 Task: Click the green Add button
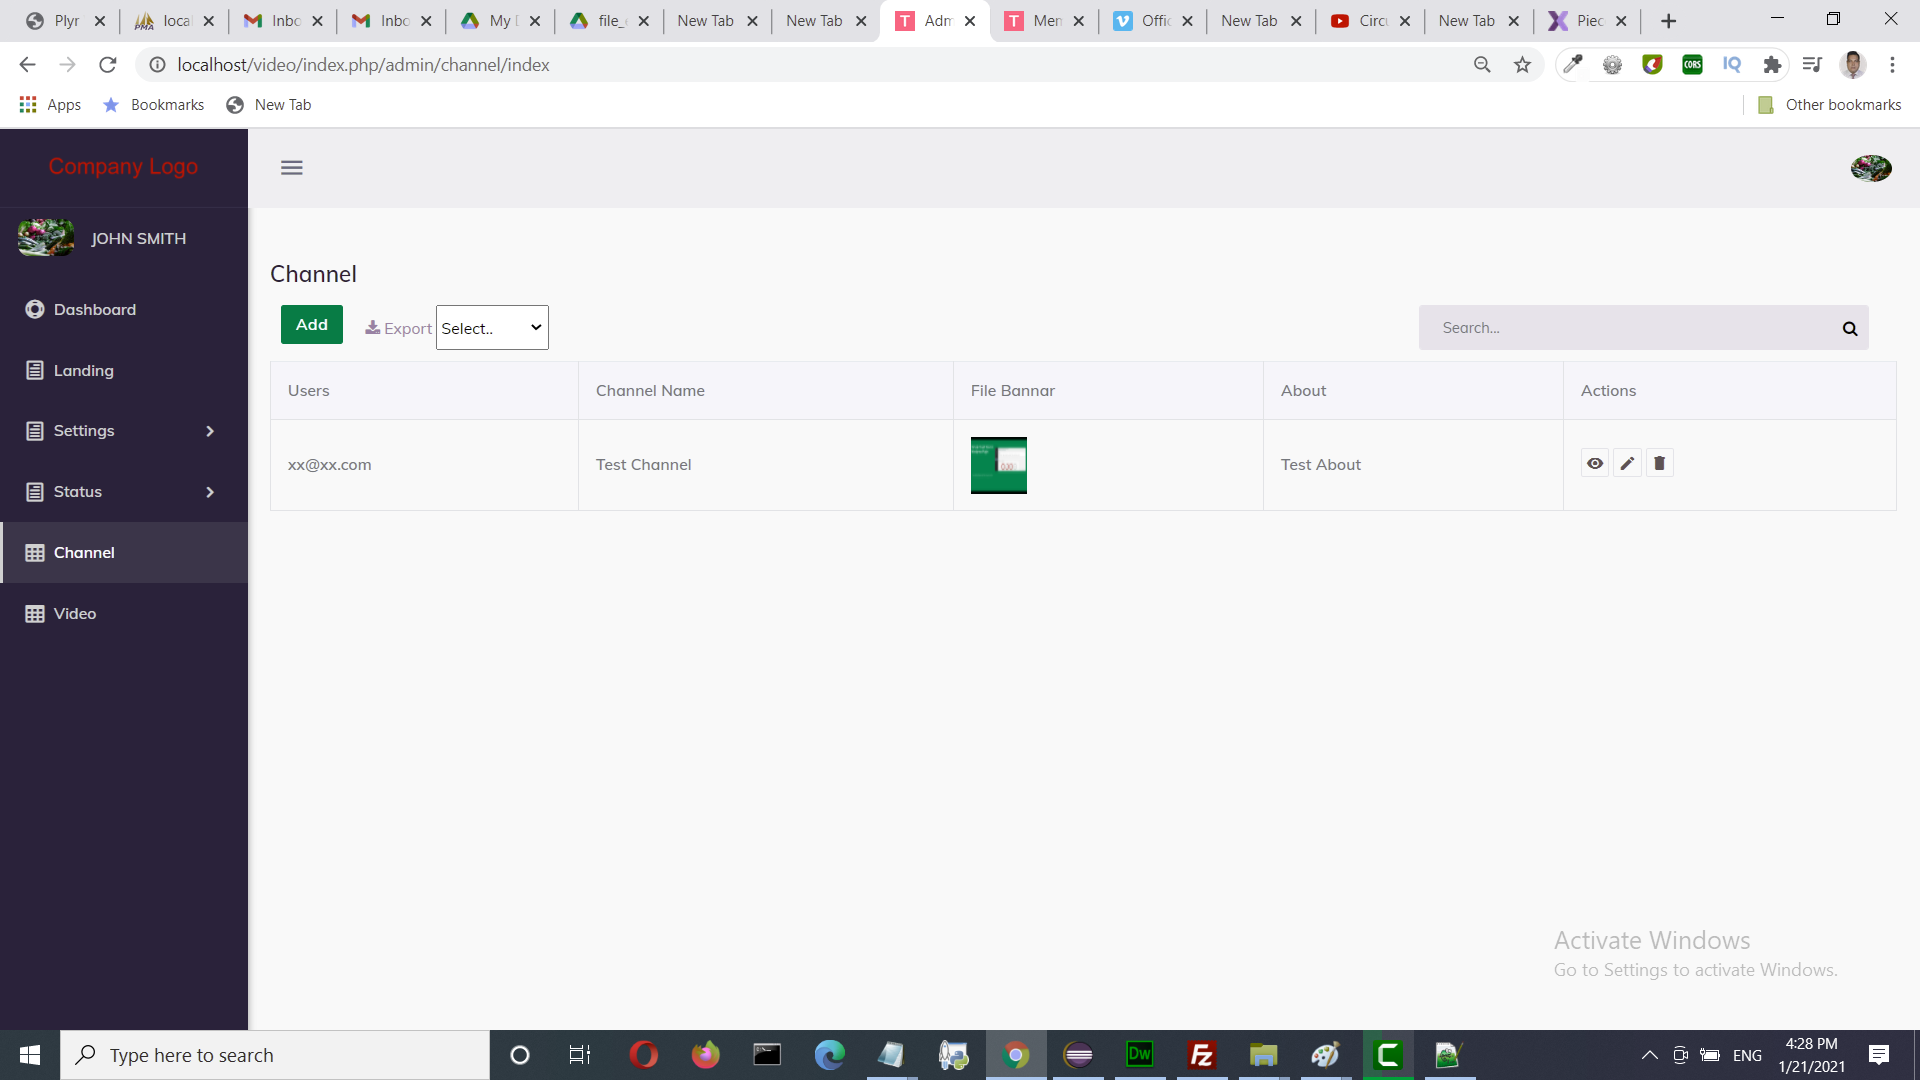[311, 325]
